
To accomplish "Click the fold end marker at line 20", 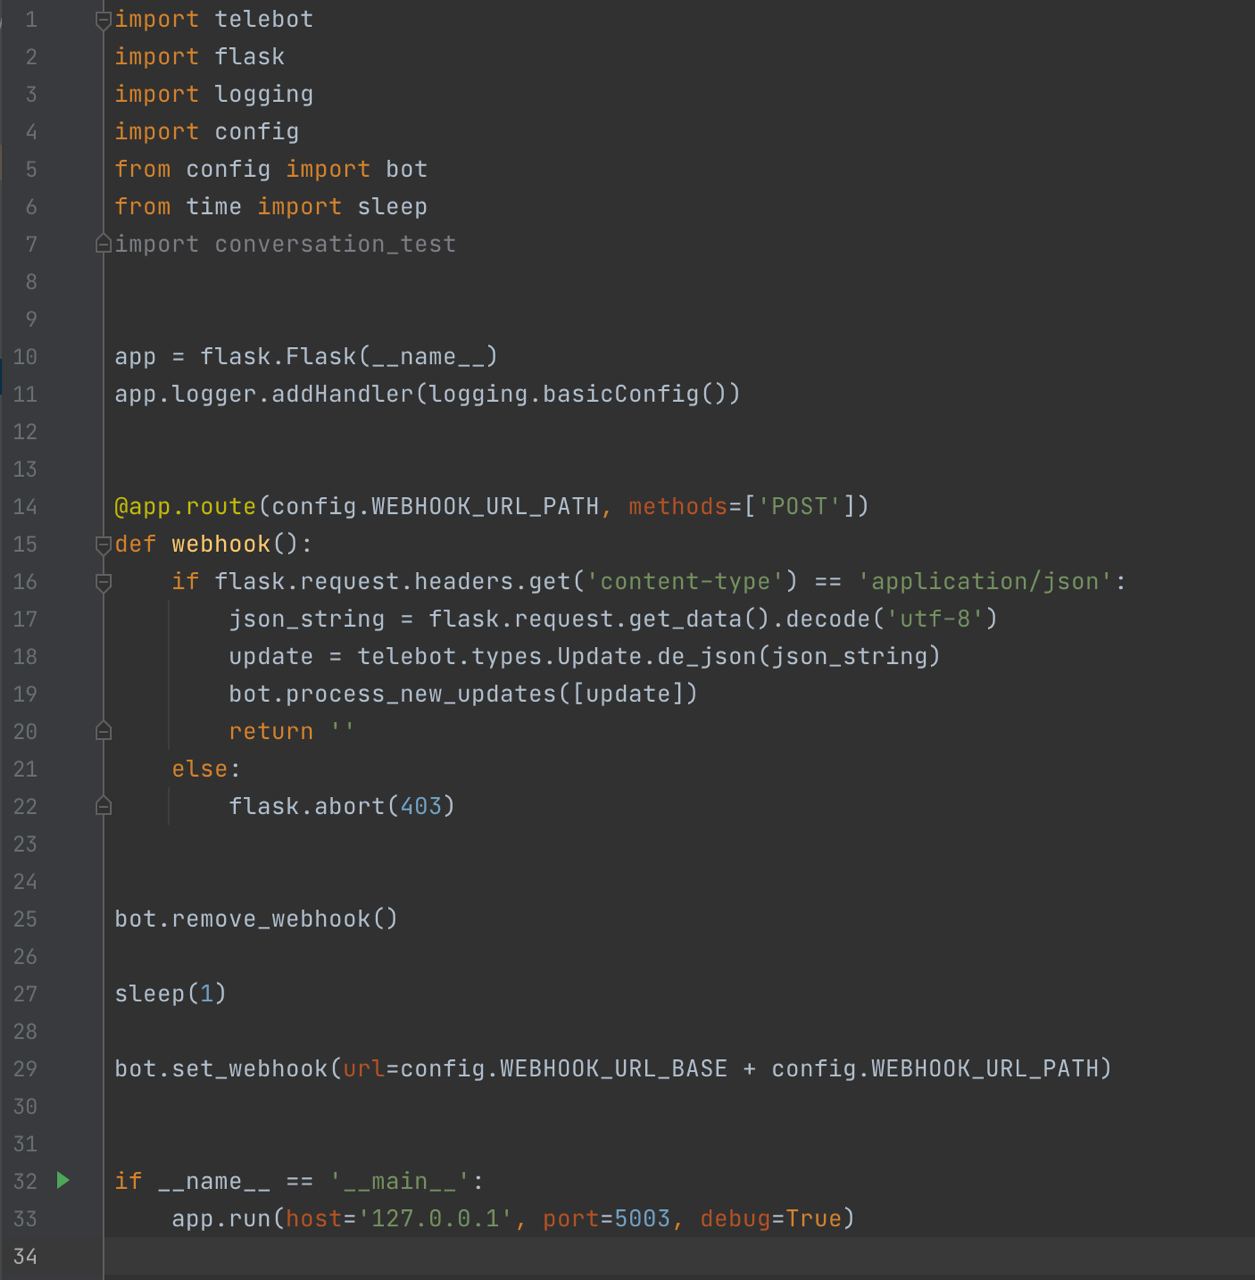I will 103,732.
